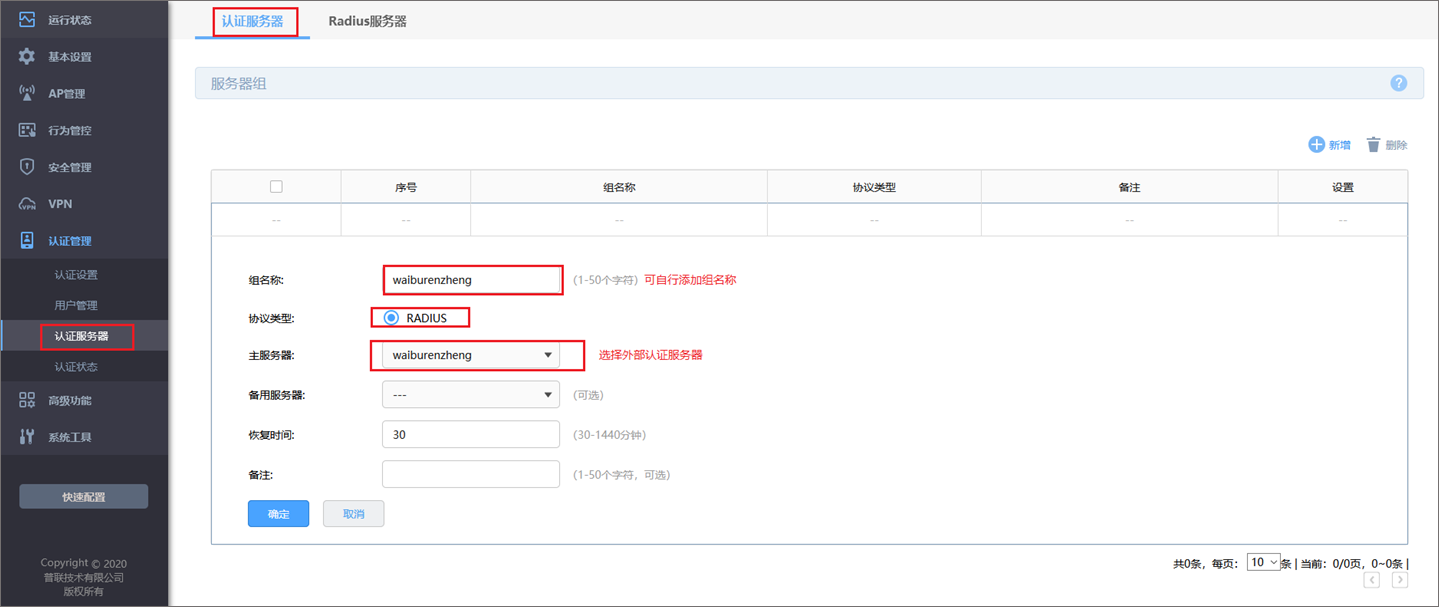Expand the 备用服务器 dropdown
1439x607 pixels.
[470, 395]
